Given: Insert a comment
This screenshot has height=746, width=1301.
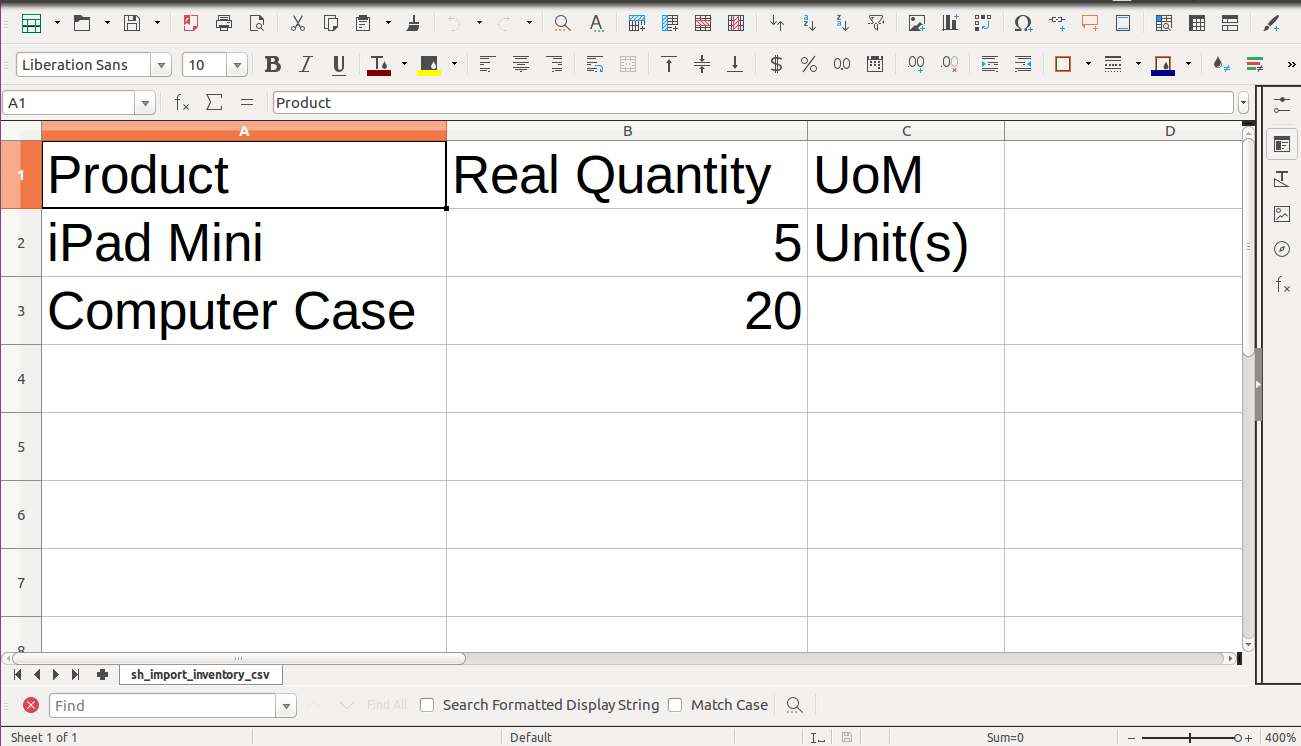Looking at the screenshot, I should (1090, 23).
